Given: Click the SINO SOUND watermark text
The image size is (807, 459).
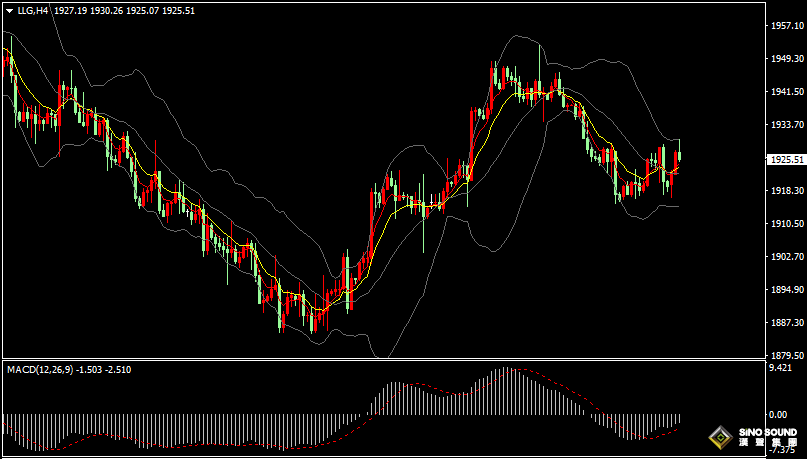Looking at the screenshot, I should tap(767, 437).
